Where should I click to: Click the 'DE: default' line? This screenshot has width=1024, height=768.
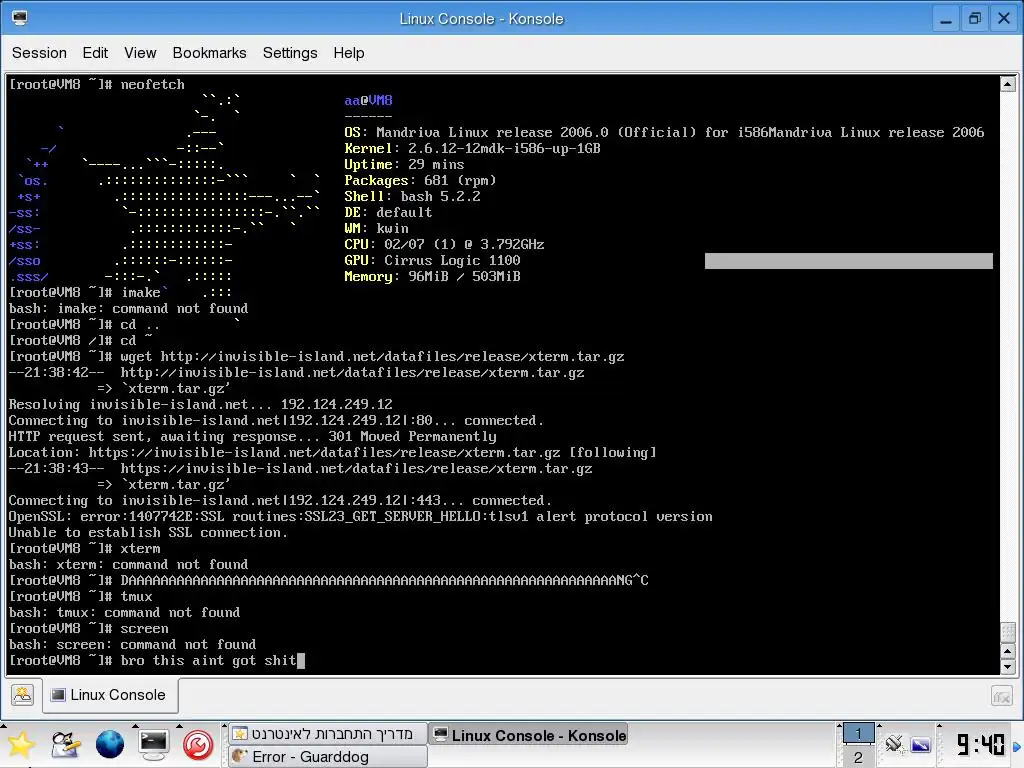point(388,212)
